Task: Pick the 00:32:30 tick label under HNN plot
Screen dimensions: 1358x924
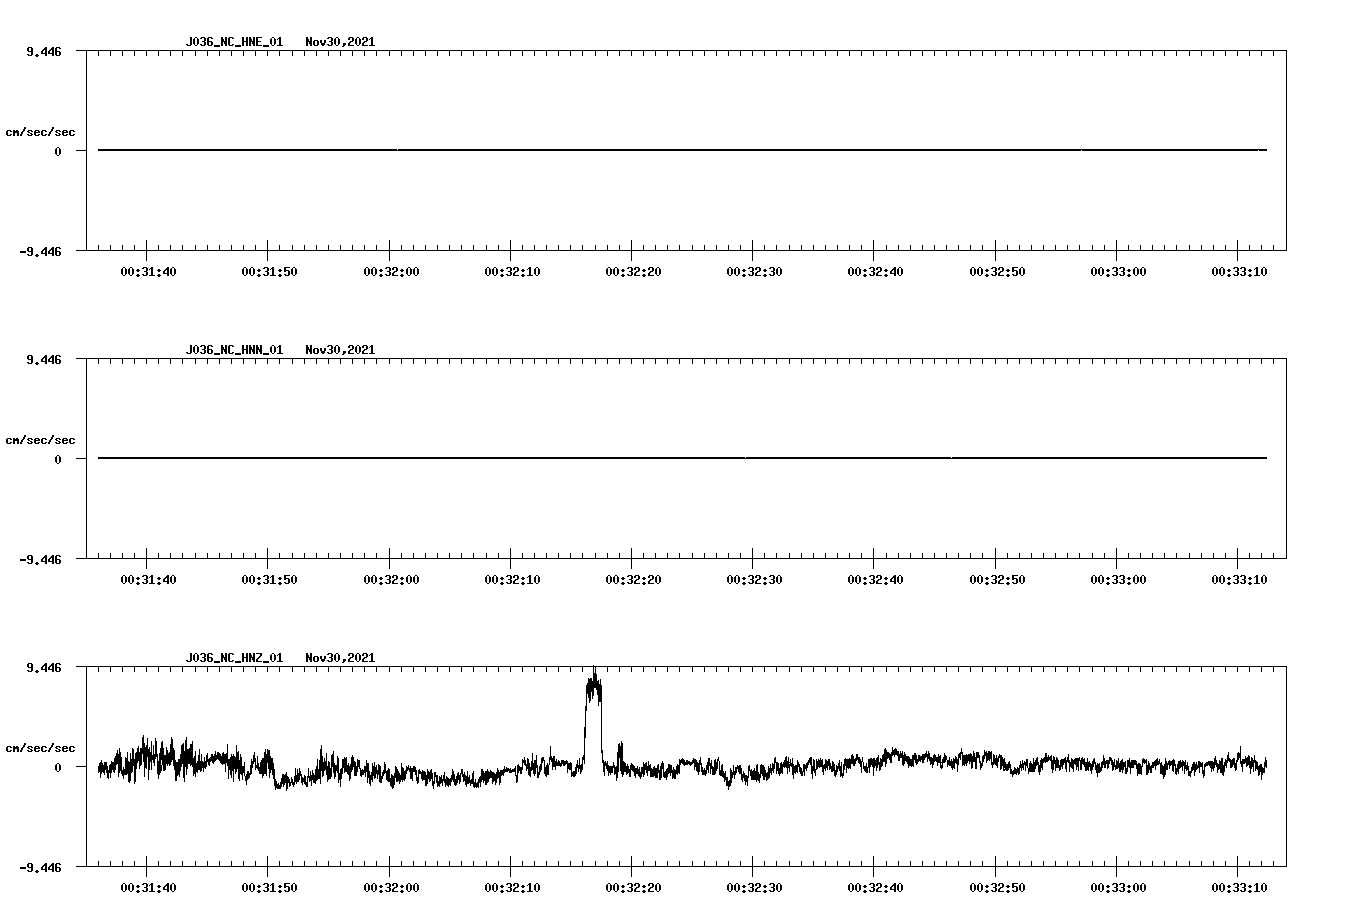Action: pos(754,579)
